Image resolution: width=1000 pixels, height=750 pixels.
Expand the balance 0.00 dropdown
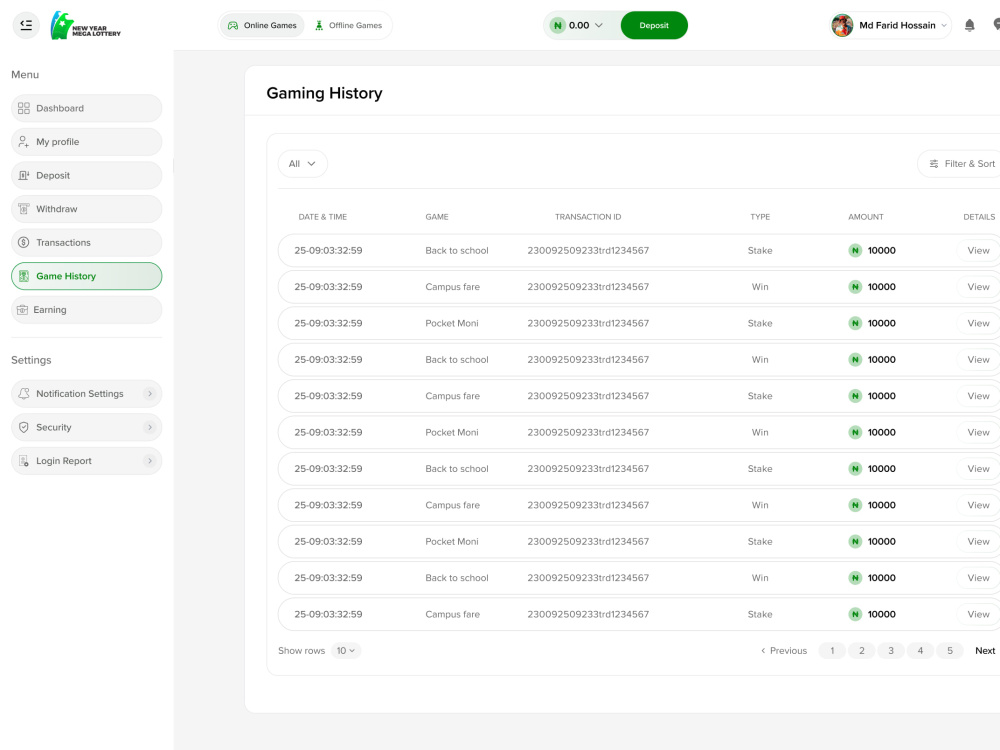coord(599,26)
